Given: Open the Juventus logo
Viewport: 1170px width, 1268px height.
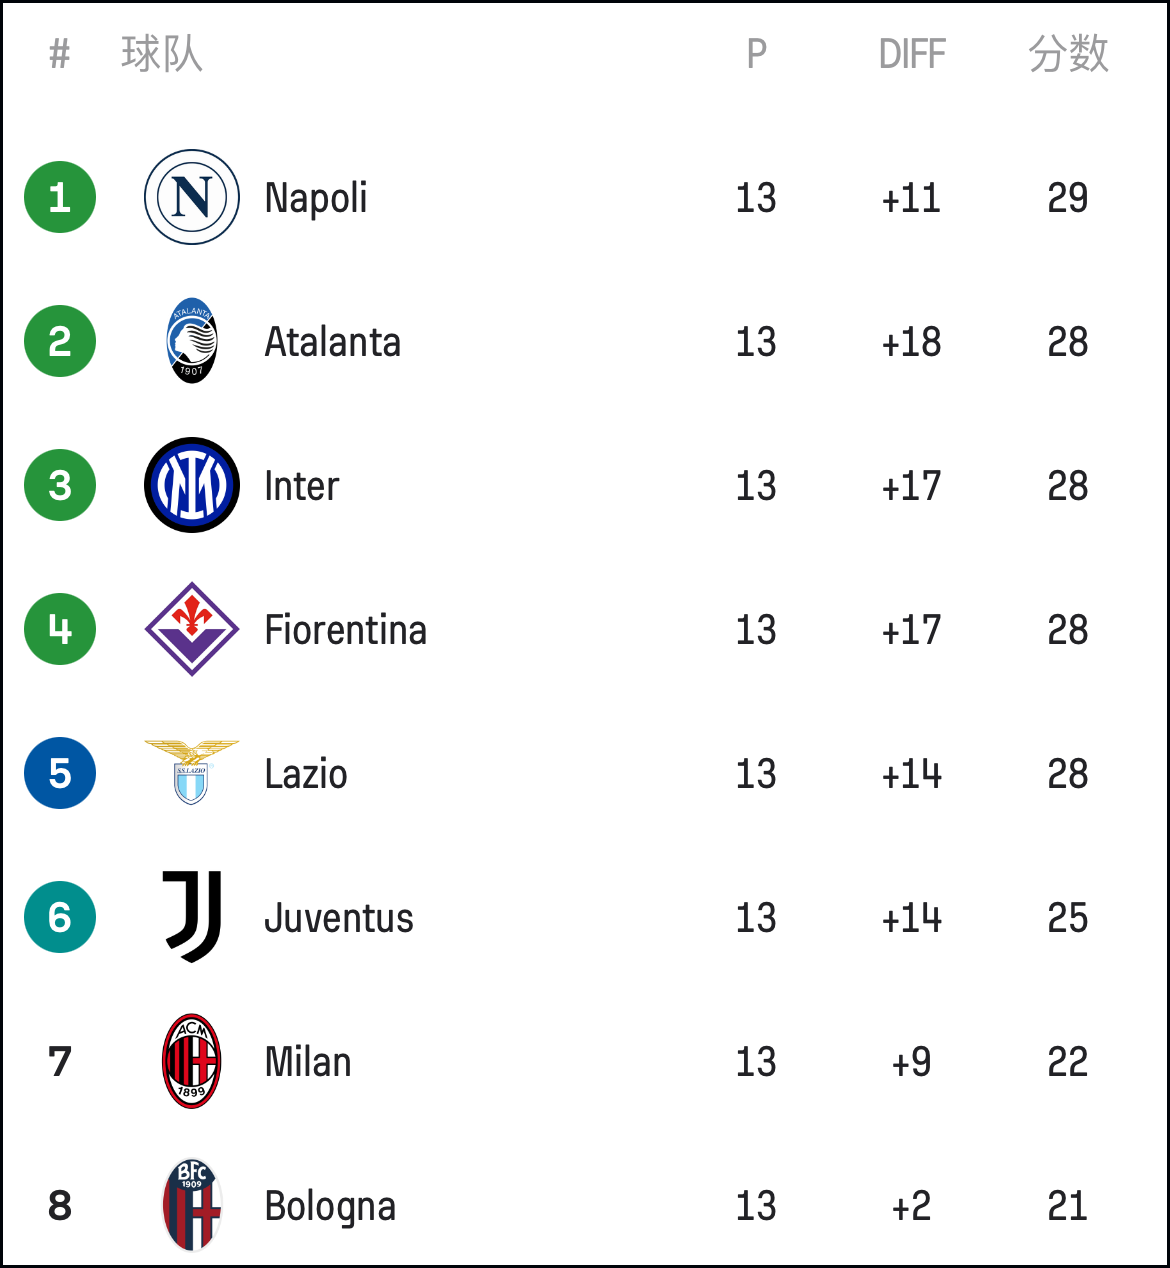Looking at the screenshot, I should coord(192,917).
